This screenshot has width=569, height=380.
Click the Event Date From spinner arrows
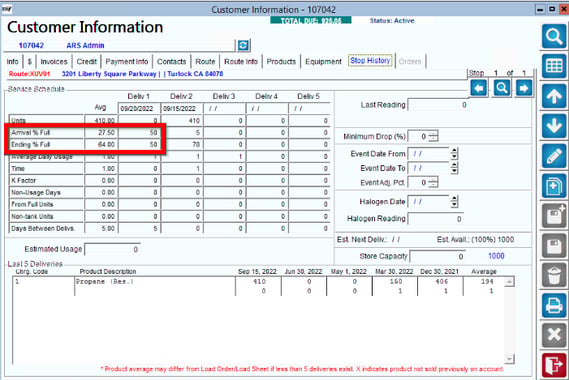[x=454, y=154]
